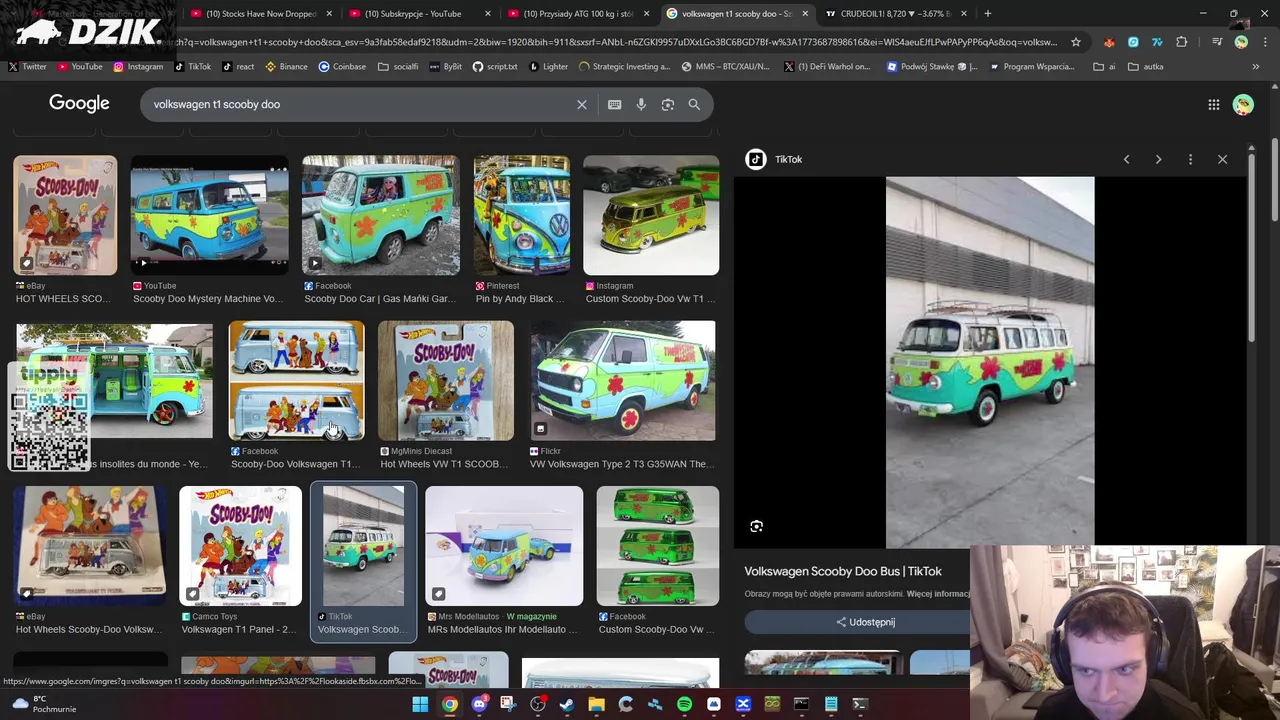The height and width of the screenshot is (720, 1280).
Task: Open Carnco Toys Volkswagen T1 Panel thumbnail
Action: (x=240, y=546)
